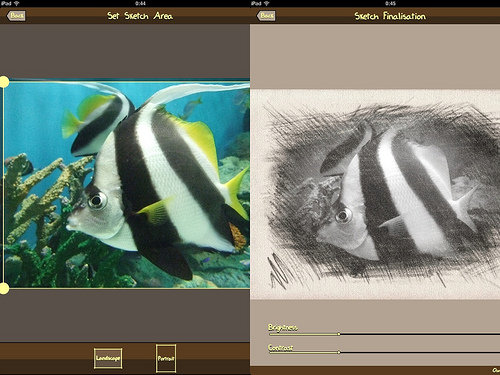Click the pencil sketch fish preview
The height and width of the screenshot is (375, 500).
[x=375, y=194]
